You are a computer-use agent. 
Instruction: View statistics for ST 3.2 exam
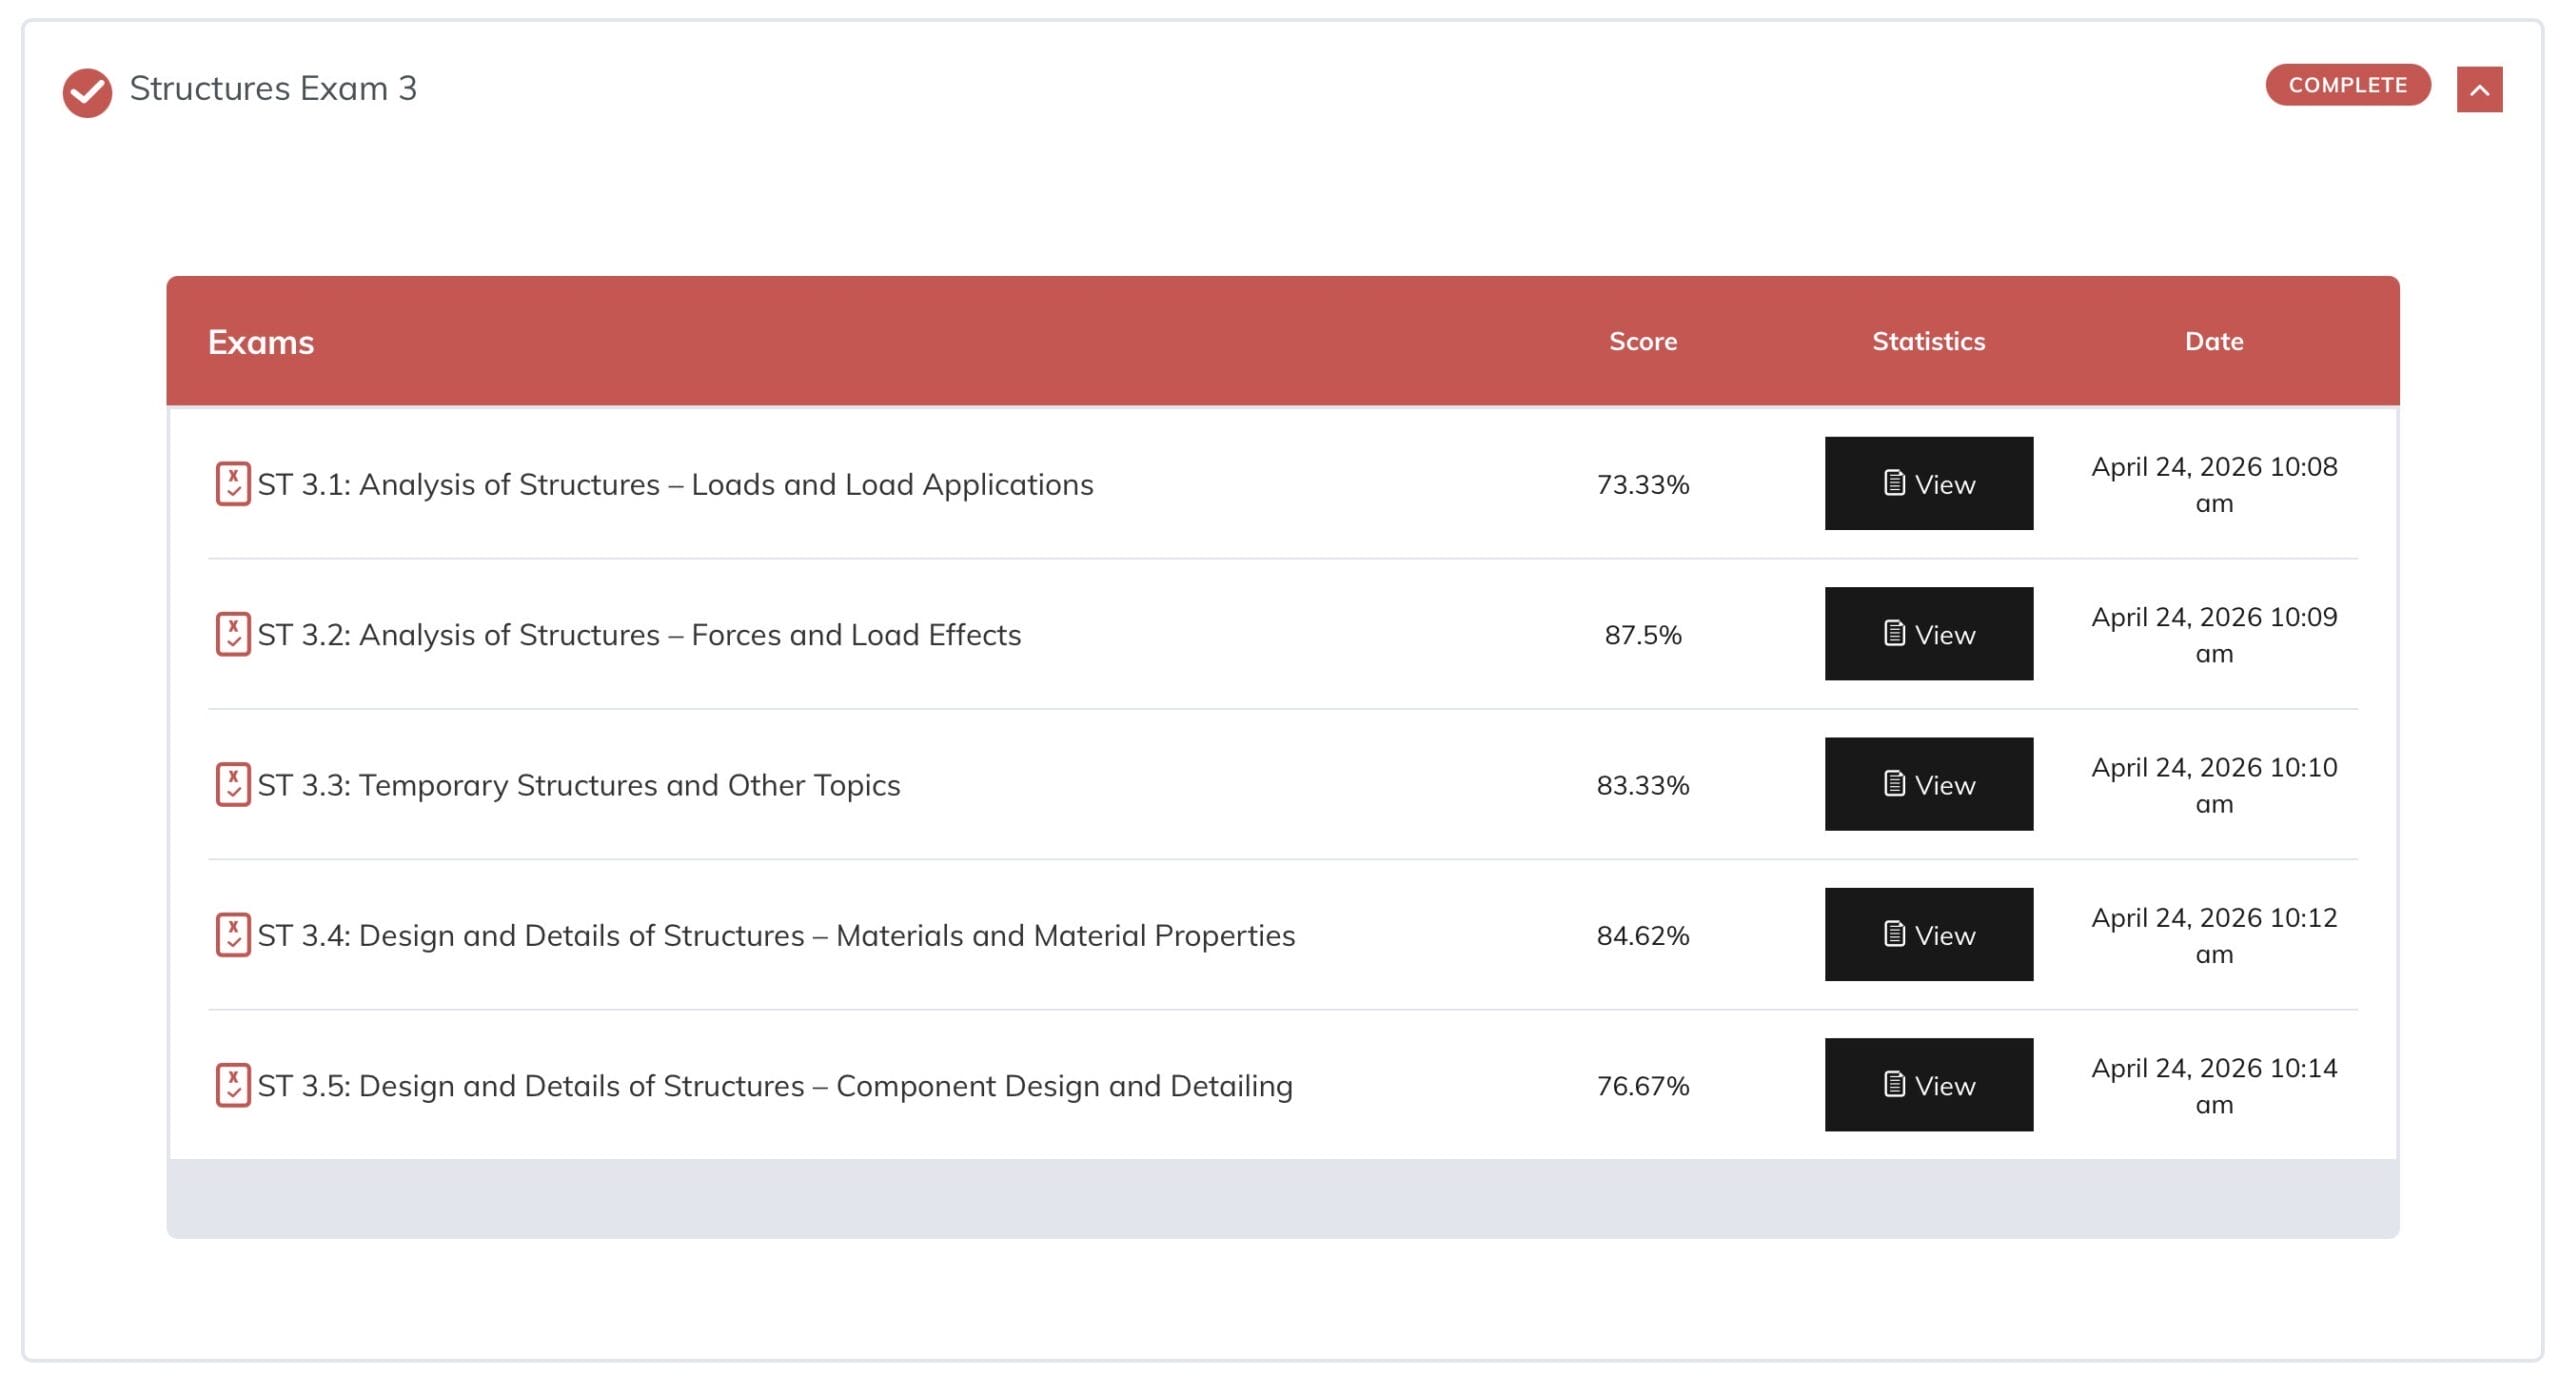(x=1928, y=634)
